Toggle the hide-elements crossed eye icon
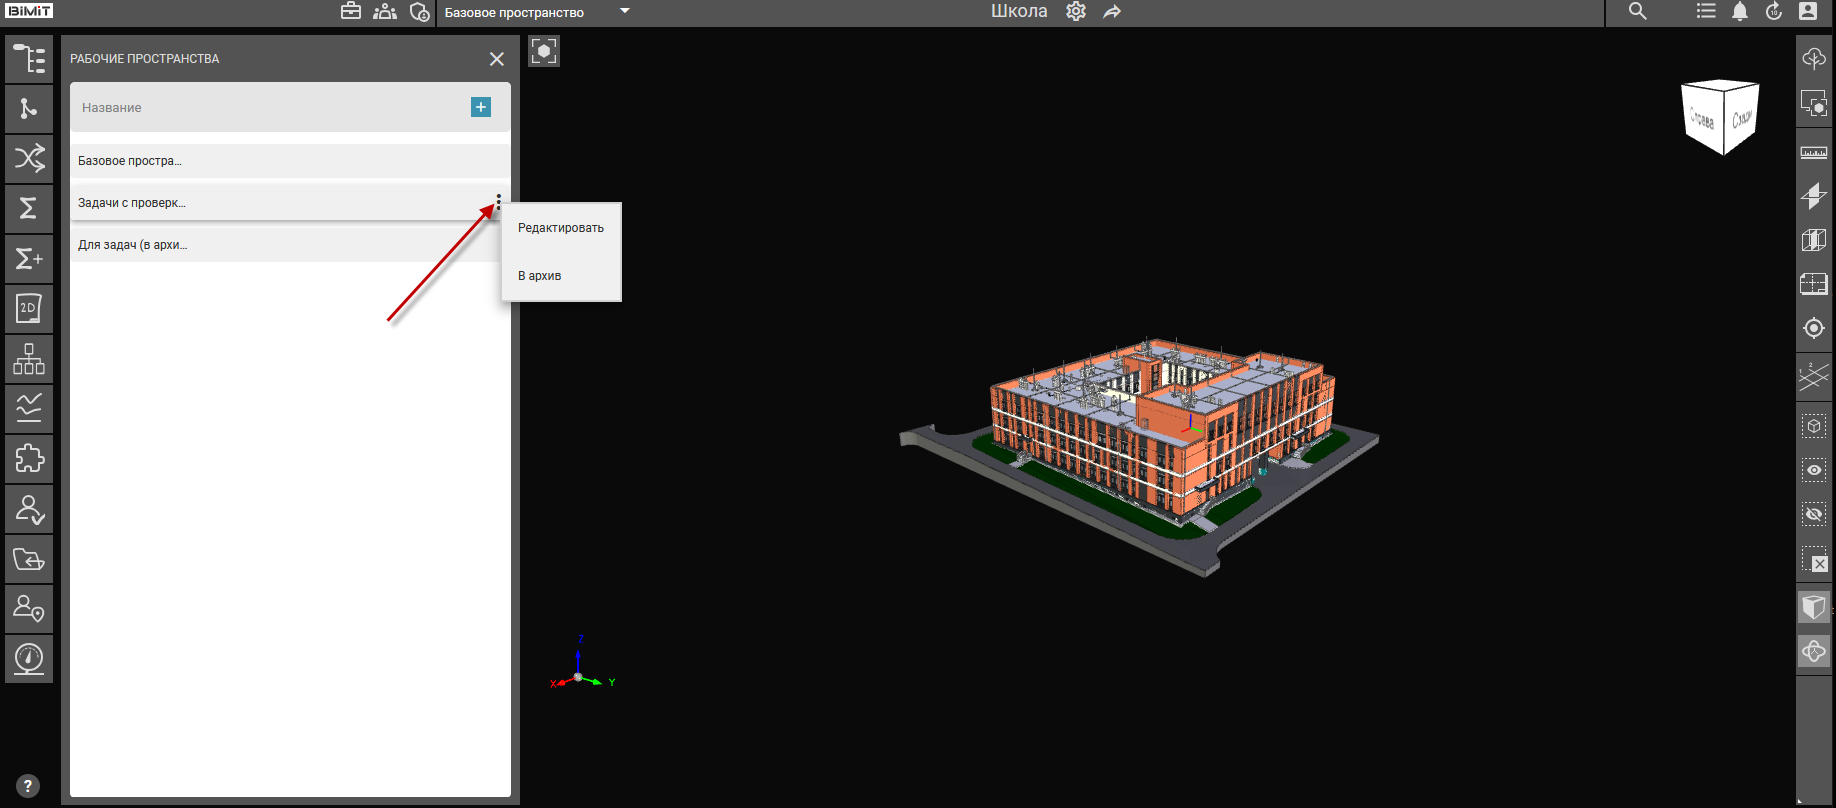The height and width of the screenshot is (808, 1836). pyautogui.click(x=1813, y=515)
